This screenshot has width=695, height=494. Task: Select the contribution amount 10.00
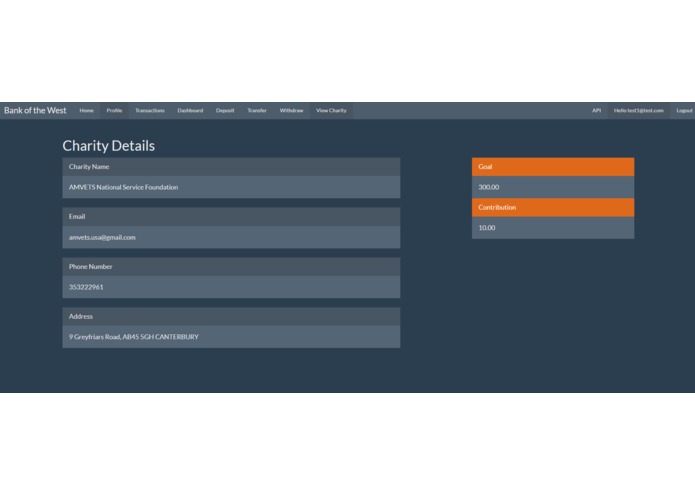(487, 228)
